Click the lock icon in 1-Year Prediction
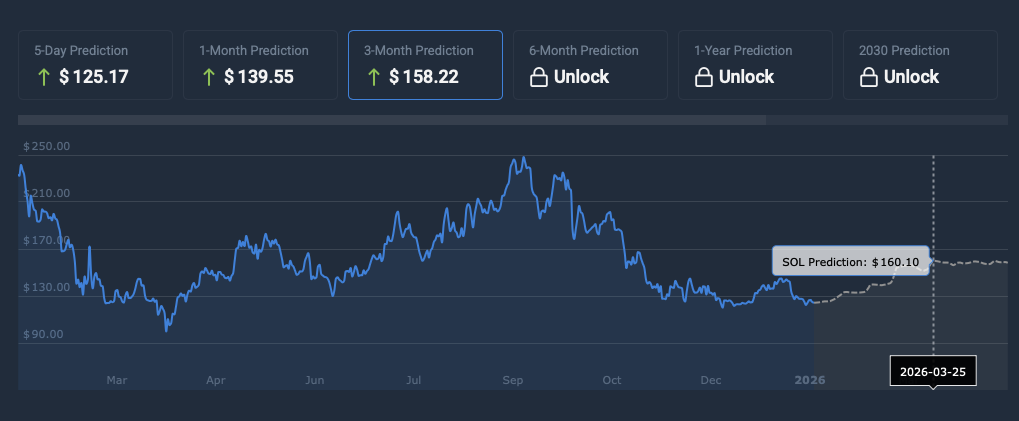Image resolution: width=1019 pixels, height=421 pixels. click(x=703, y=77)
